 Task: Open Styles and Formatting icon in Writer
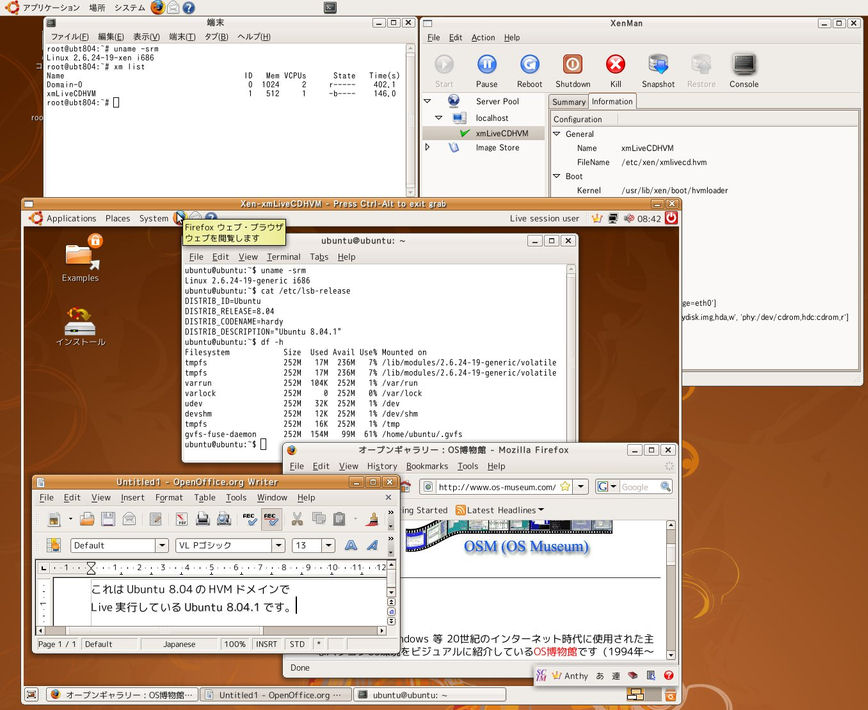(x=54, y=545)
